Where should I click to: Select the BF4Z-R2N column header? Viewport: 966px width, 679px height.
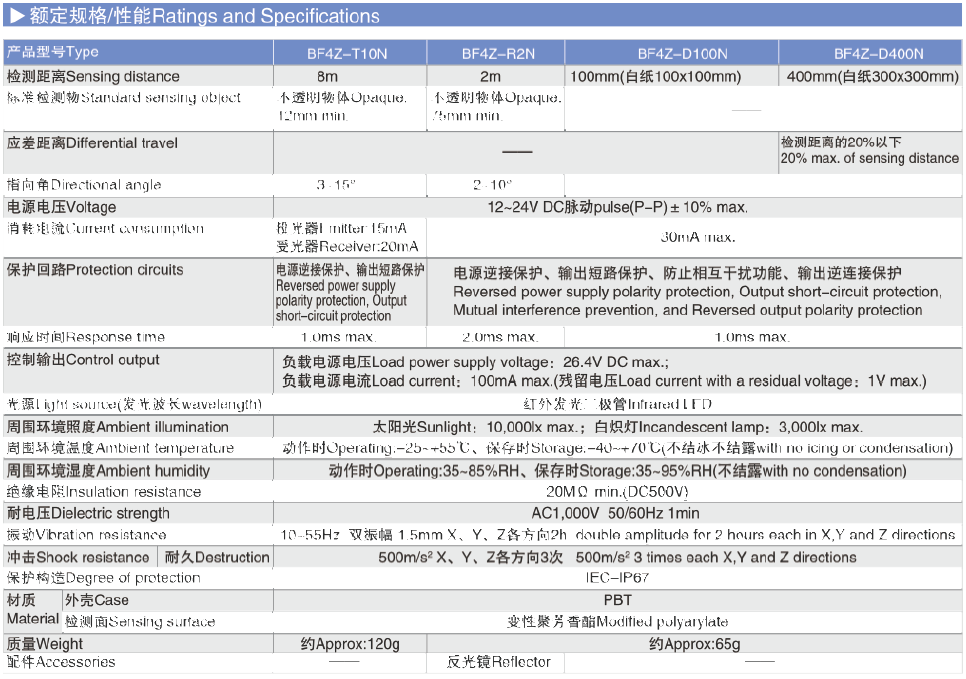click(x=498, y=54)
